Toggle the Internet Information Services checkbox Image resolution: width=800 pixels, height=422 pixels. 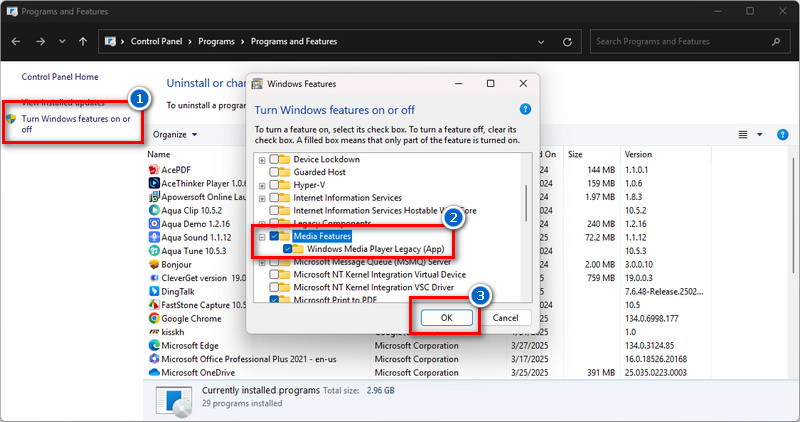click(274, 197)
